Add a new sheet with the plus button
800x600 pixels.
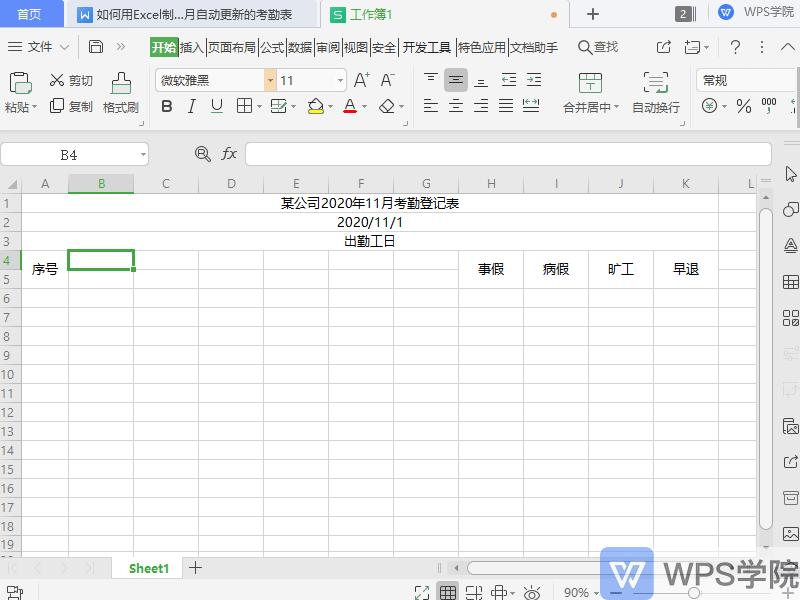(196, 567)
